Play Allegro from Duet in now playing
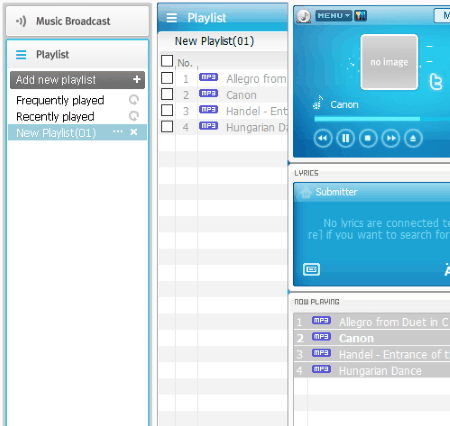This screenshot has height=426, width=450. pyautogui.click(x=372, y=322)
